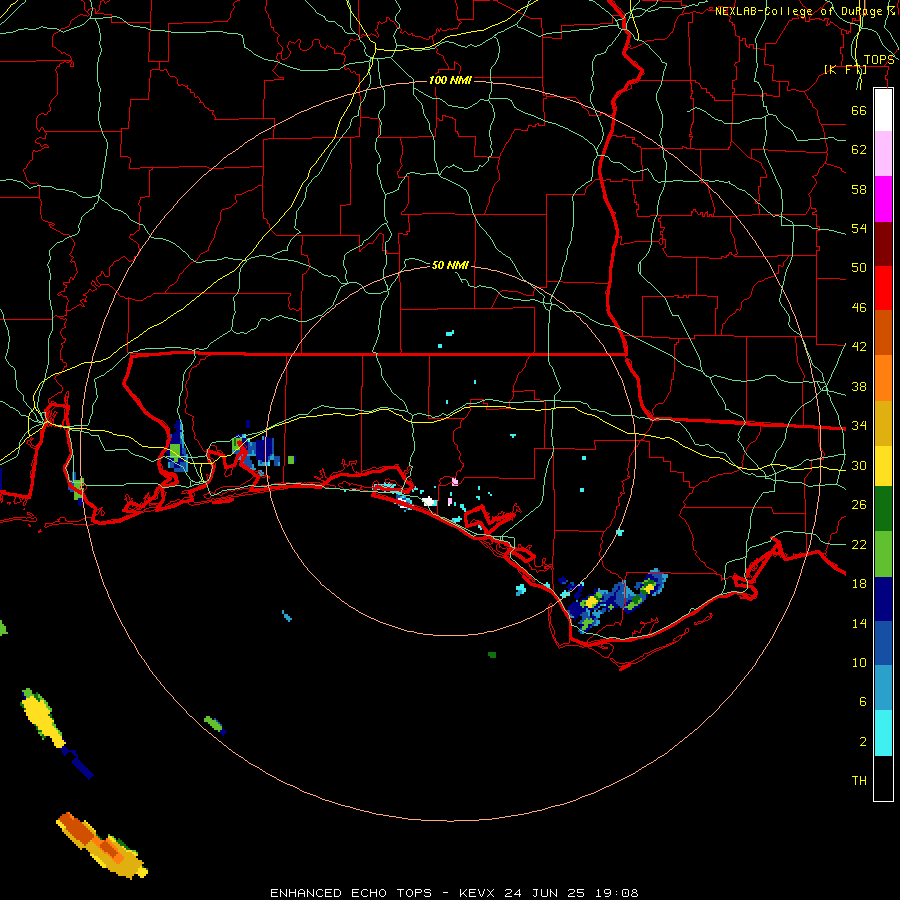This screenshot has height=900, width=900.
Task: Click the 'K FT' units label
Action: pos(845,70)
